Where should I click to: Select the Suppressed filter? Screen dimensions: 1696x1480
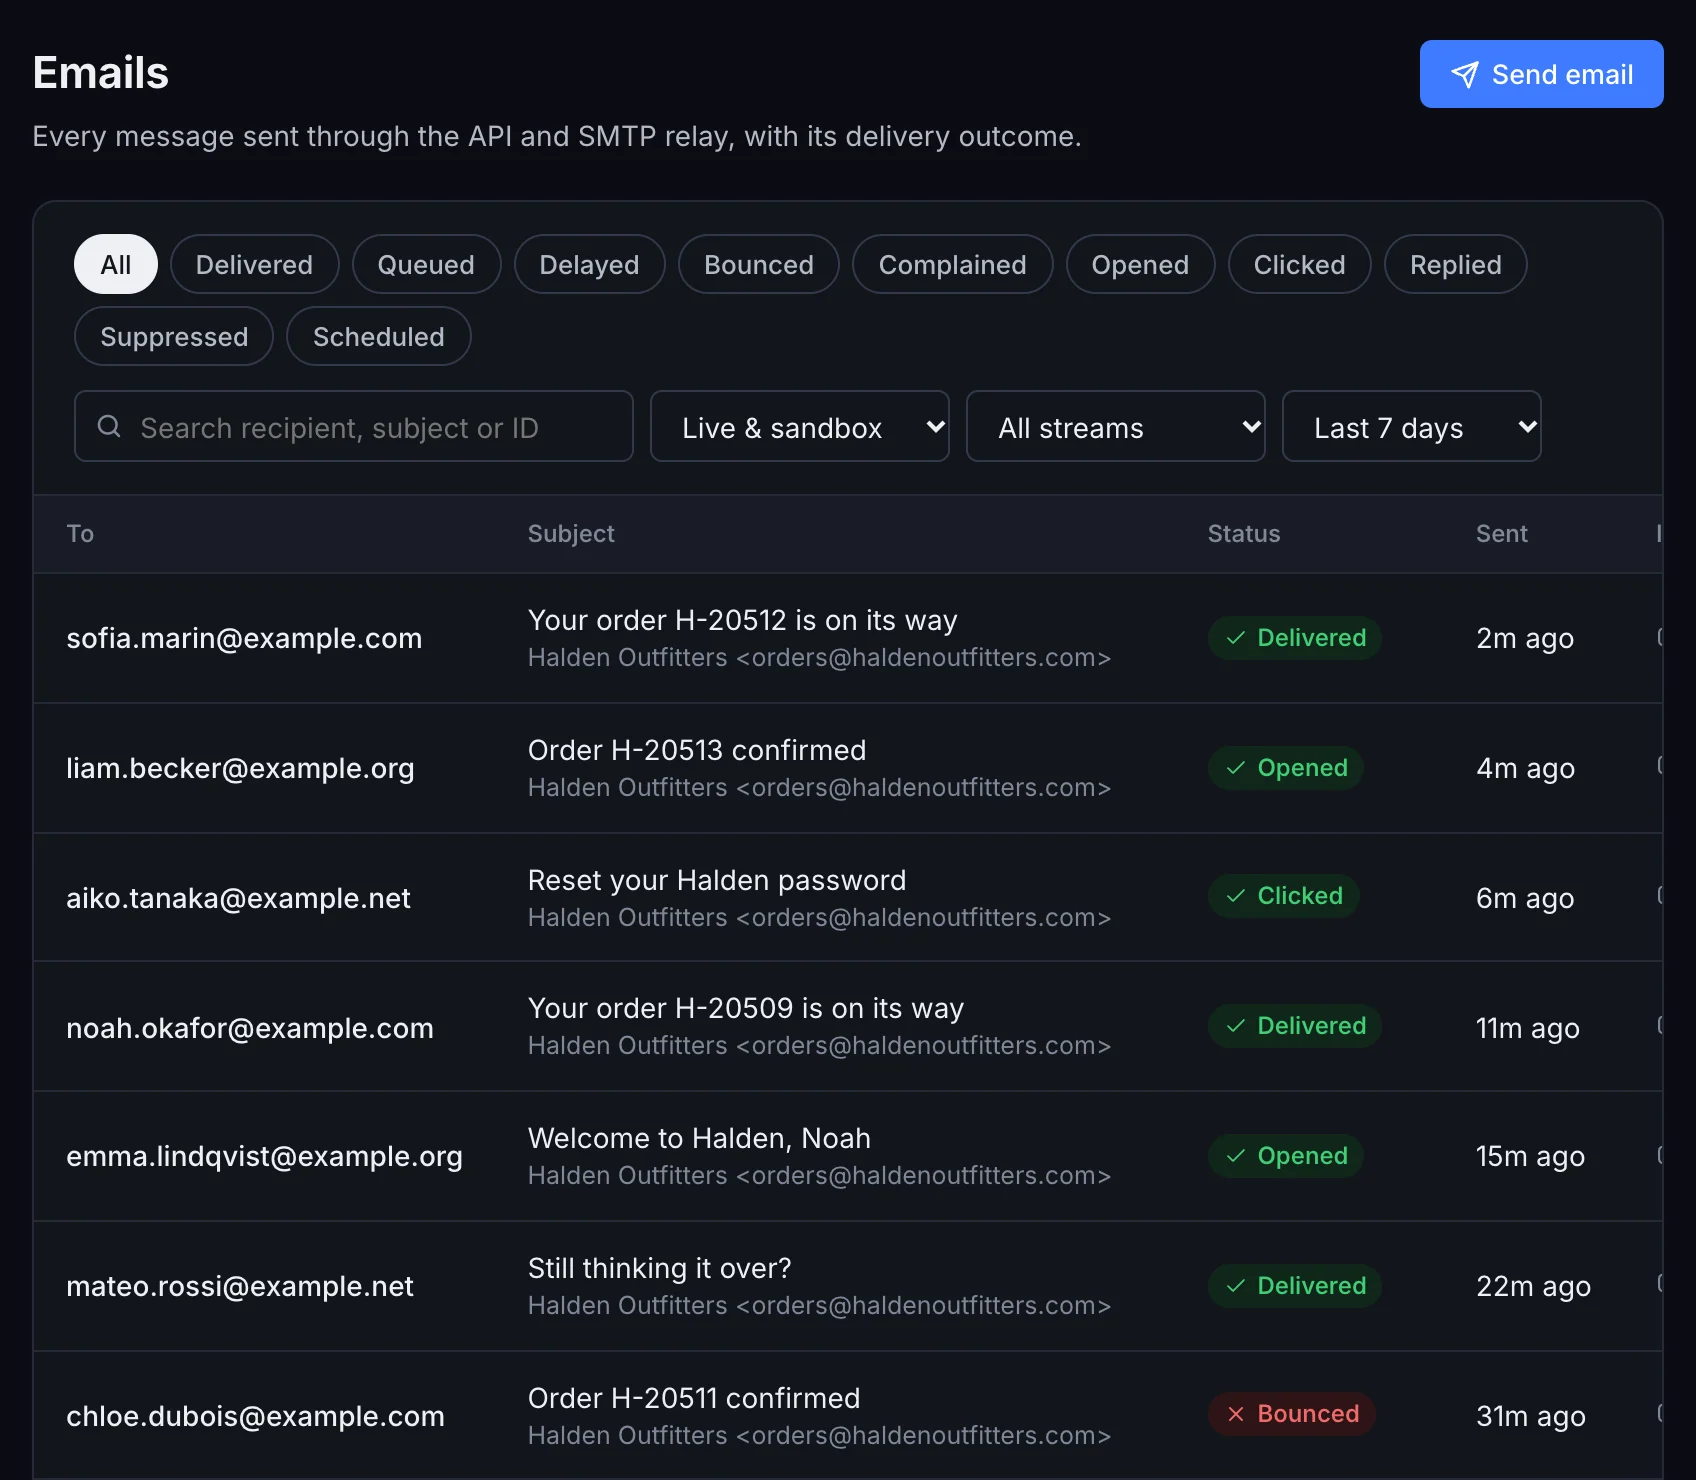(x=174, y=336)
